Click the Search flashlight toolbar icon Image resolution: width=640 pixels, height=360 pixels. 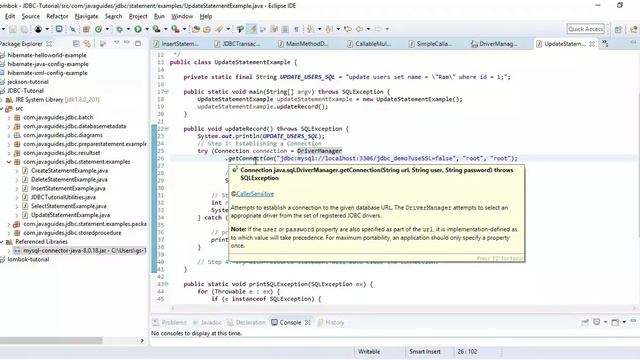219,29
